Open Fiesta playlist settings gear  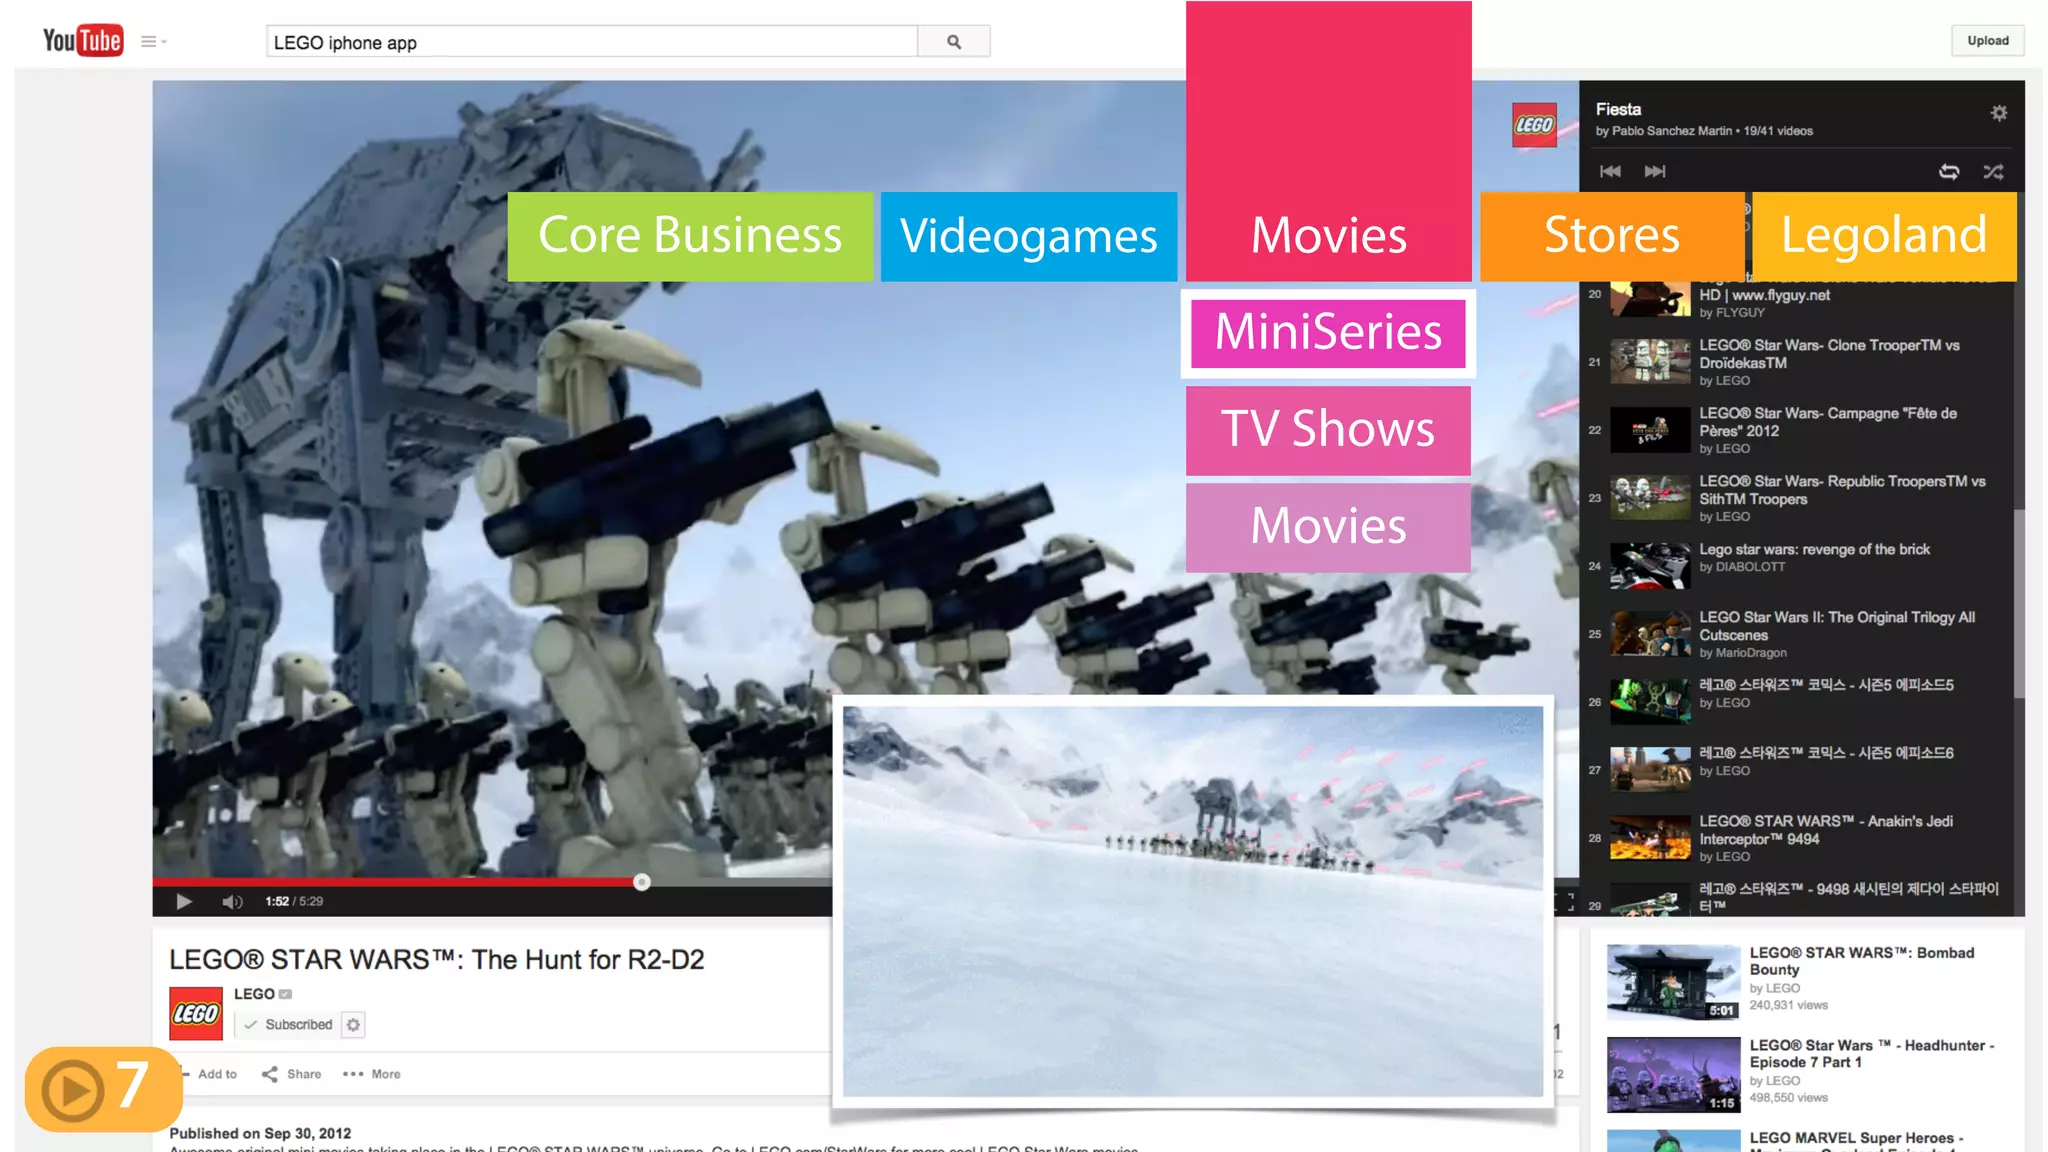coord(1998,113)
